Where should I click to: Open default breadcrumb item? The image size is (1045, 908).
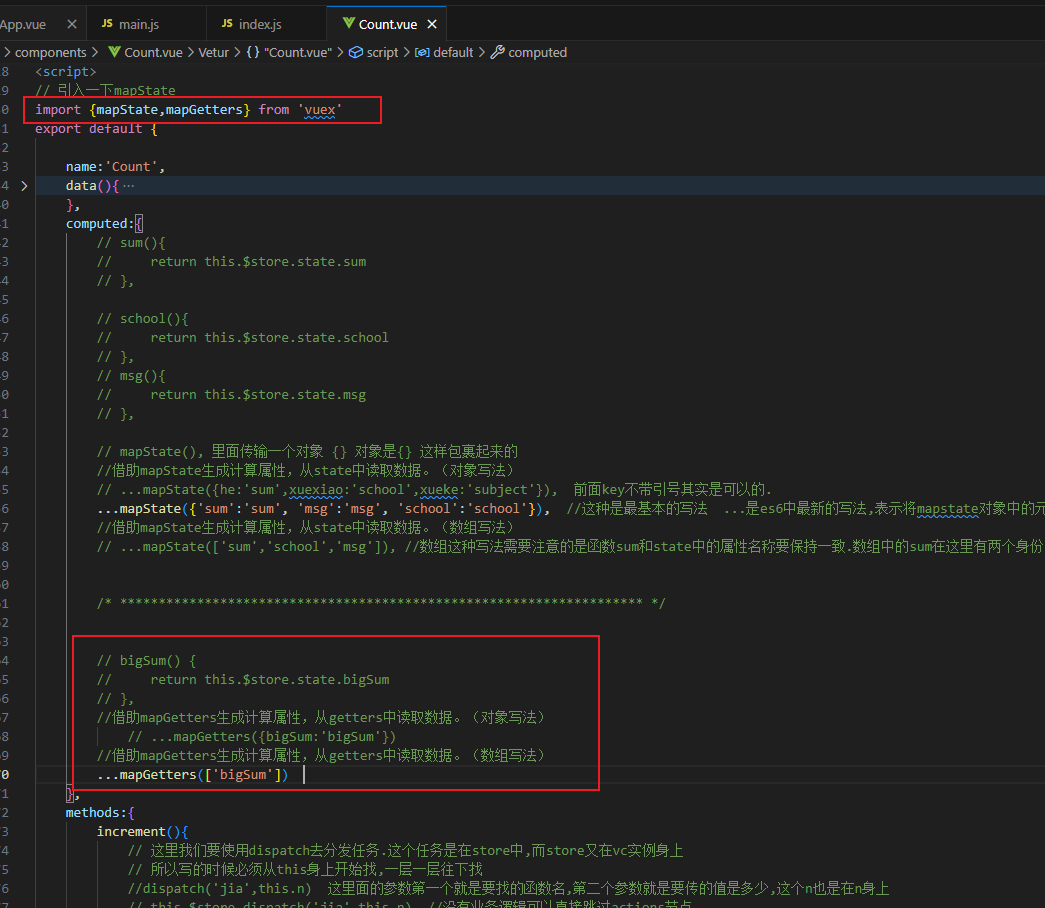tap(453, 53)
